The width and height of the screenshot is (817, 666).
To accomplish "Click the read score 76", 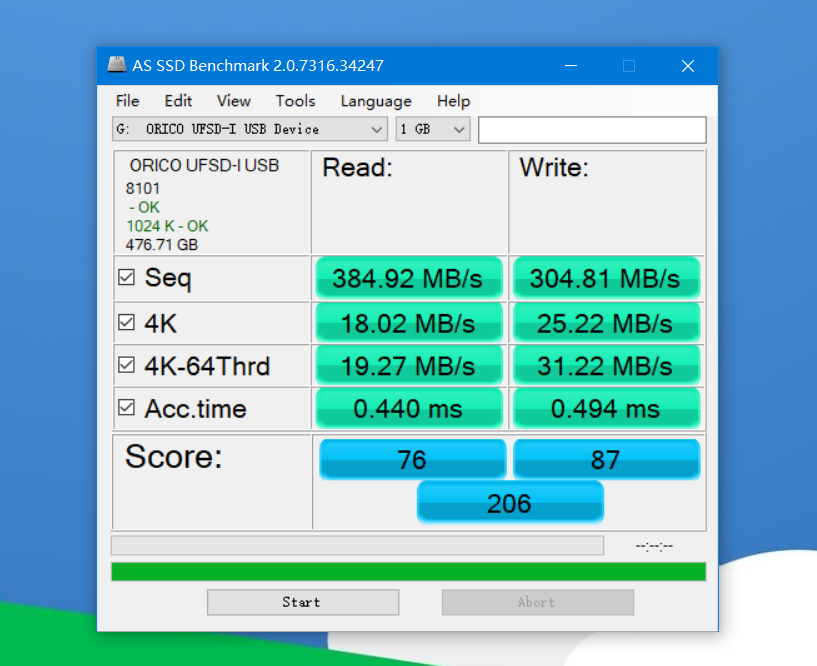I will coord(413,459).
